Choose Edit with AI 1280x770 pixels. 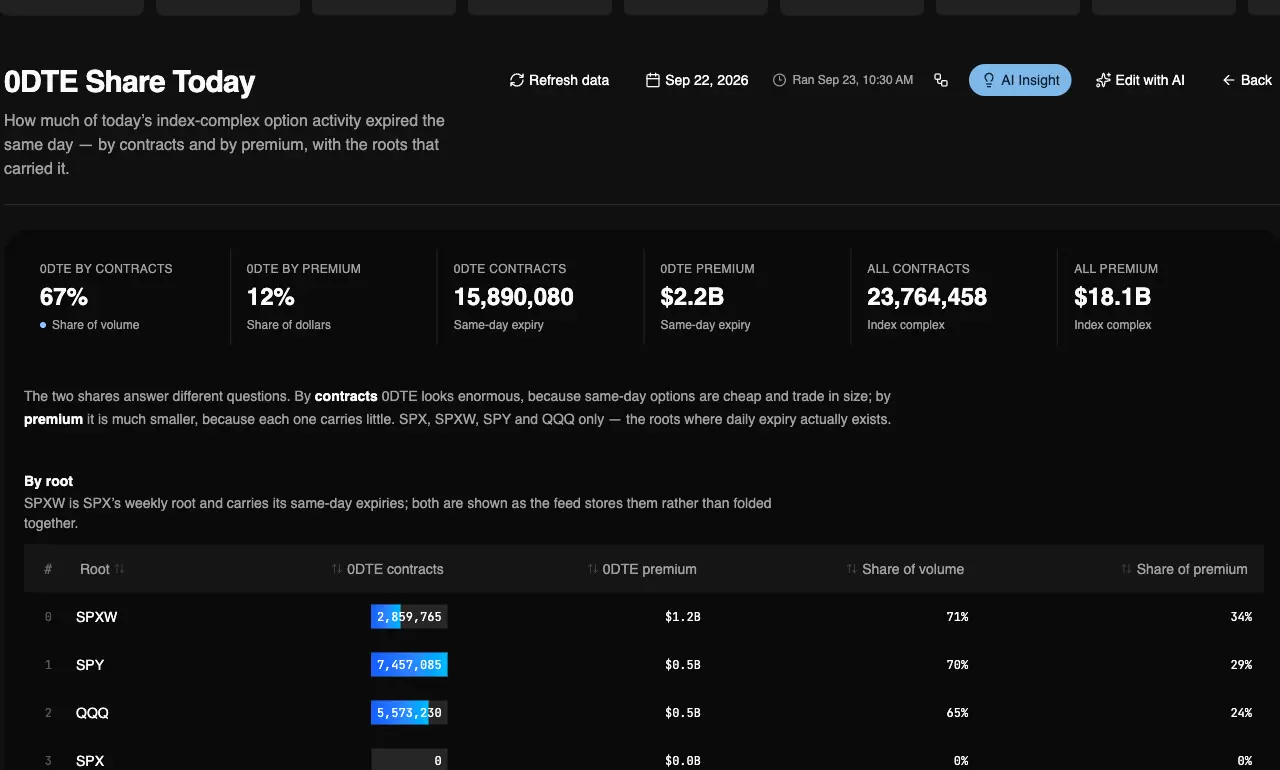click(1140, 80)
